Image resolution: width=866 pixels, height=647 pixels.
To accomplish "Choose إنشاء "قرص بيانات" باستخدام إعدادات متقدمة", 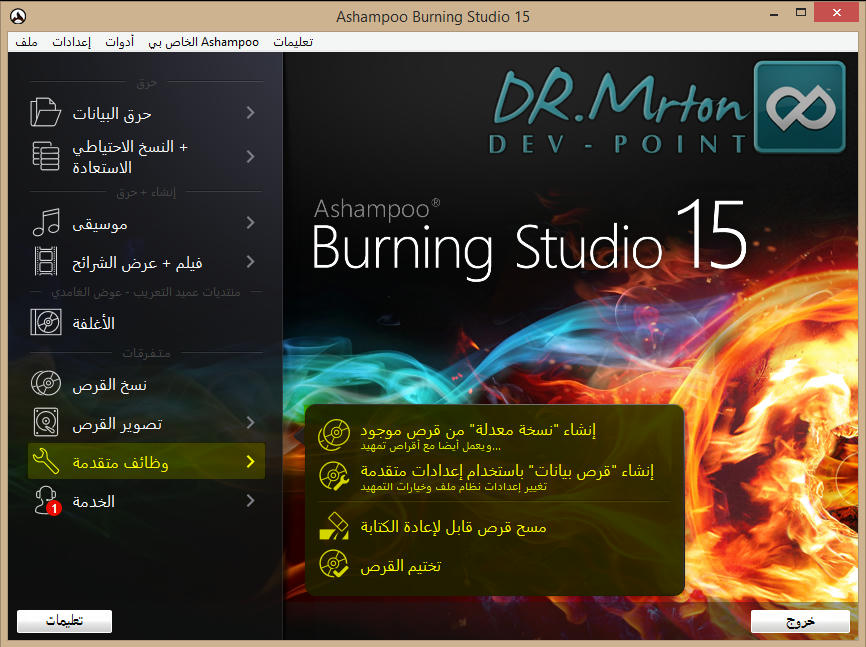I will 494,476.
